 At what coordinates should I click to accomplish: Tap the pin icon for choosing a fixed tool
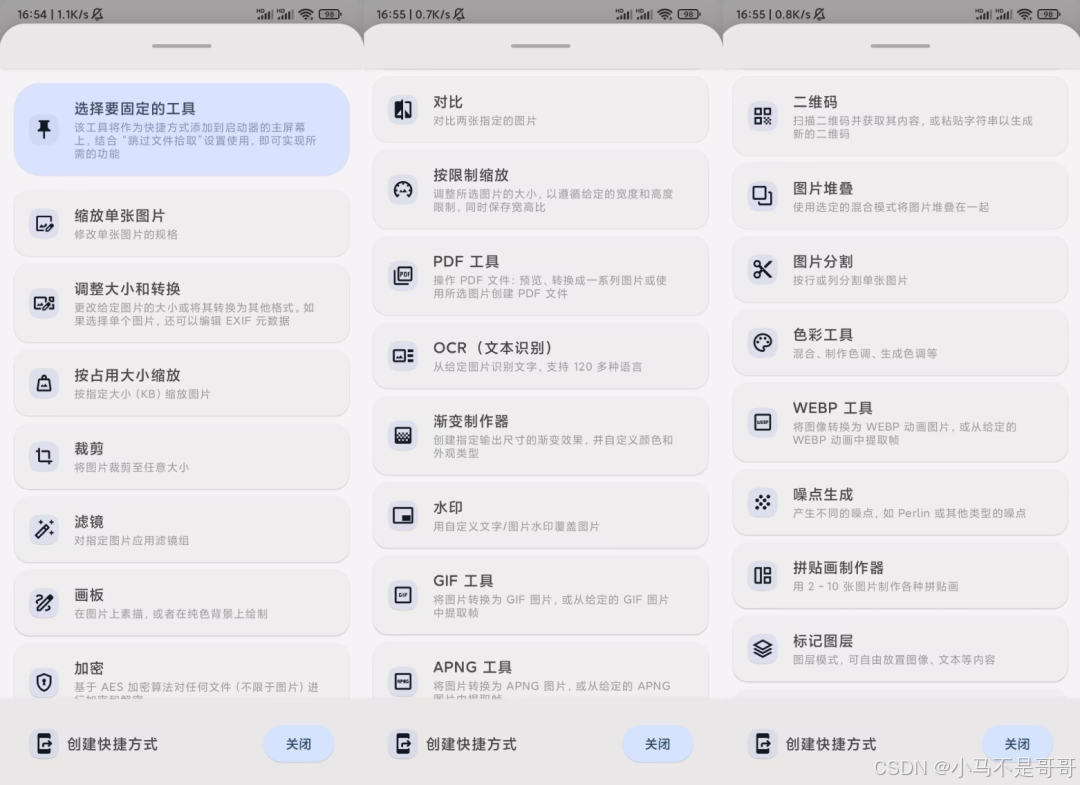[44, 129]
